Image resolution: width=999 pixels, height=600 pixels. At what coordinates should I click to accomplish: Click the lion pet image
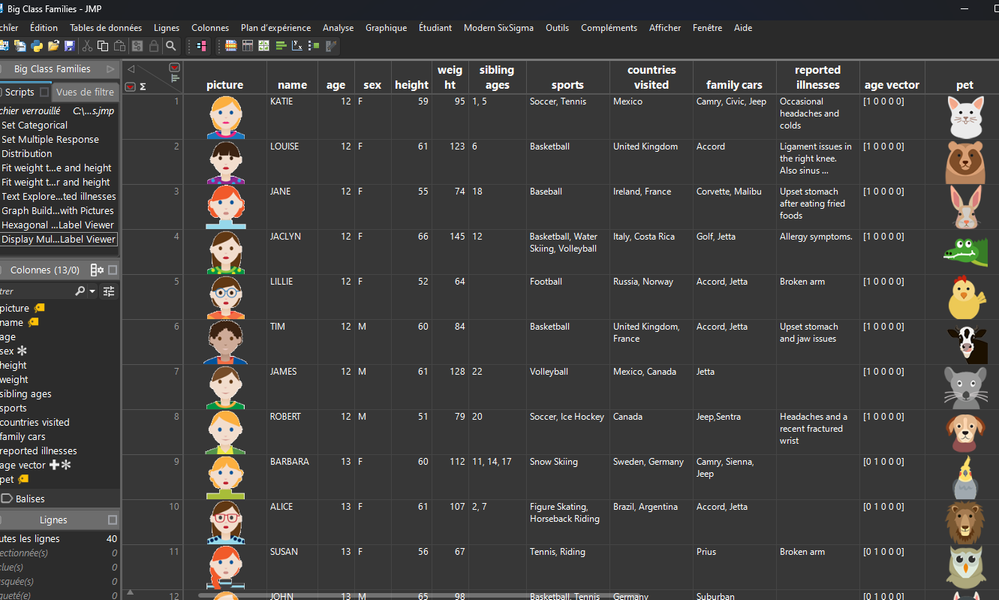coord(965,522)
